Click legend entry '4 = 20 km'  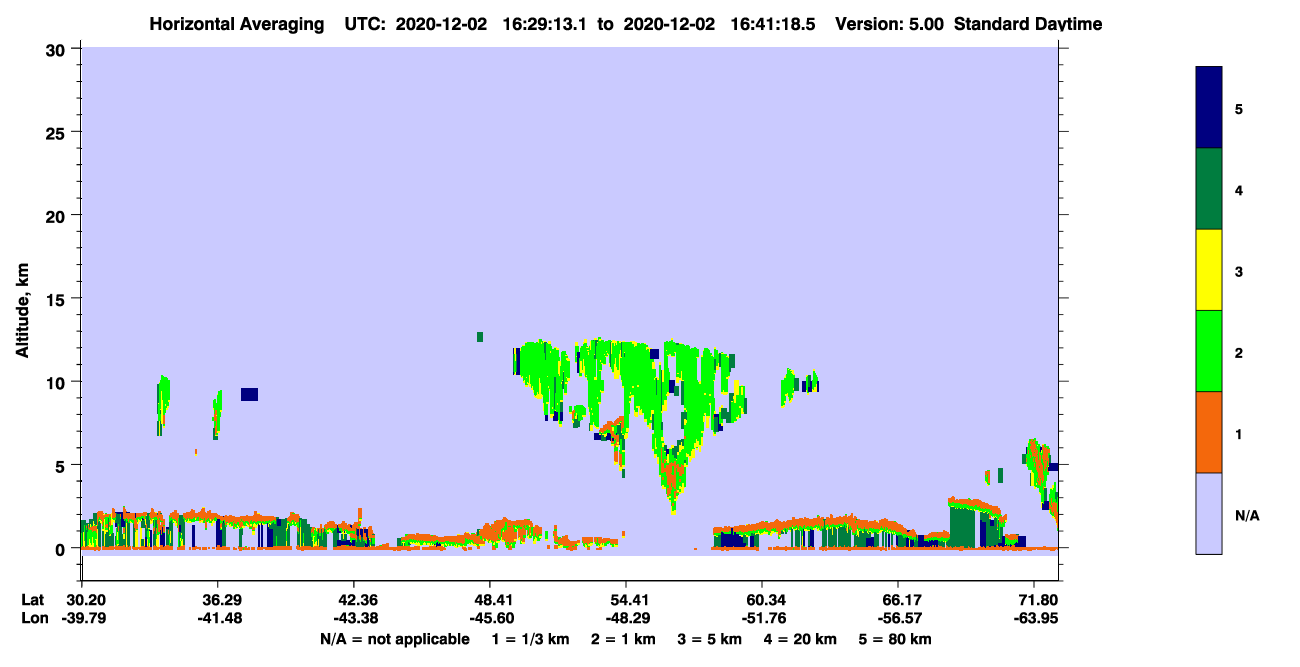[803, 638]
